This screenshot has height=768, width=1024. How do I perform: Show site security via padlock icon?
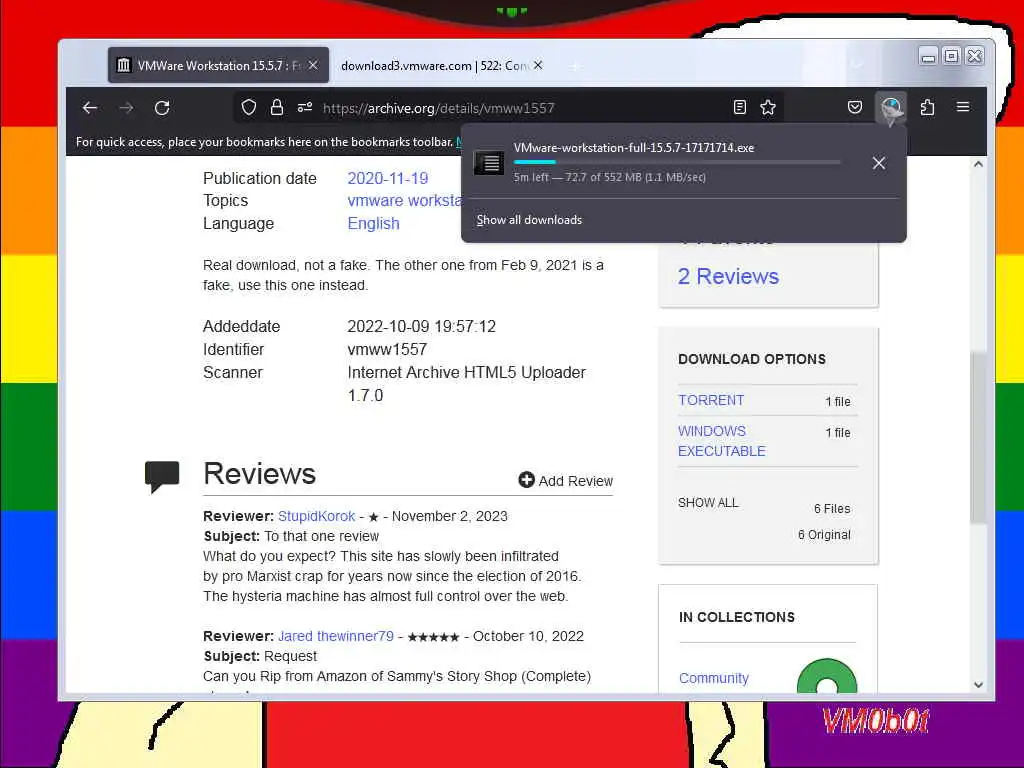(x=277, y=107)
